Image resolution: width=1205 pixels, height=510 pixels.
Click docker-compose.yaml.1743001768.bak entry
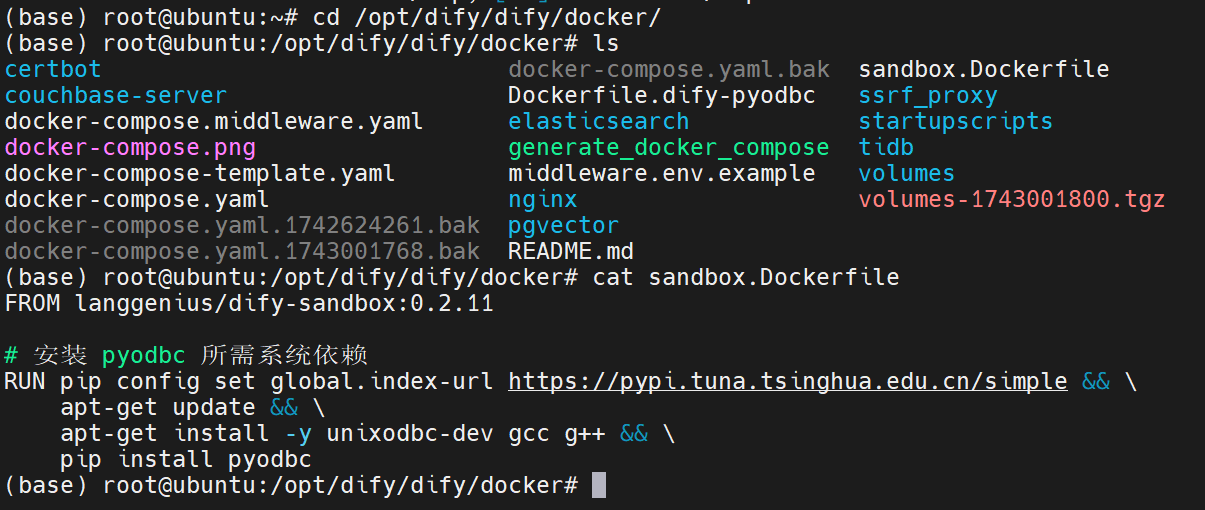point(242,252)
